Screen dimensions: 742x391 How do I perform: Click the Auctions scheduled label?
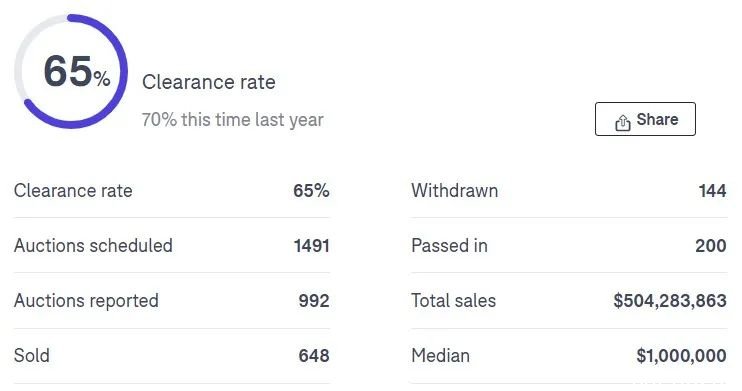click(x=93, y=246)
